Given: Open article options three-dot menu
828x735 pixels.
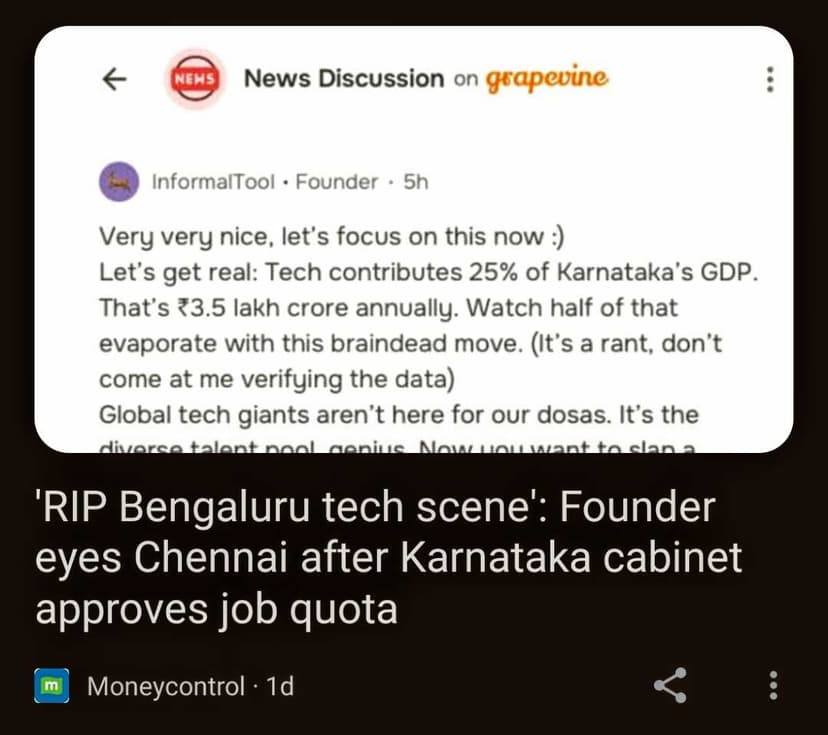Looking at the screenshot, I should coord(773,685).
